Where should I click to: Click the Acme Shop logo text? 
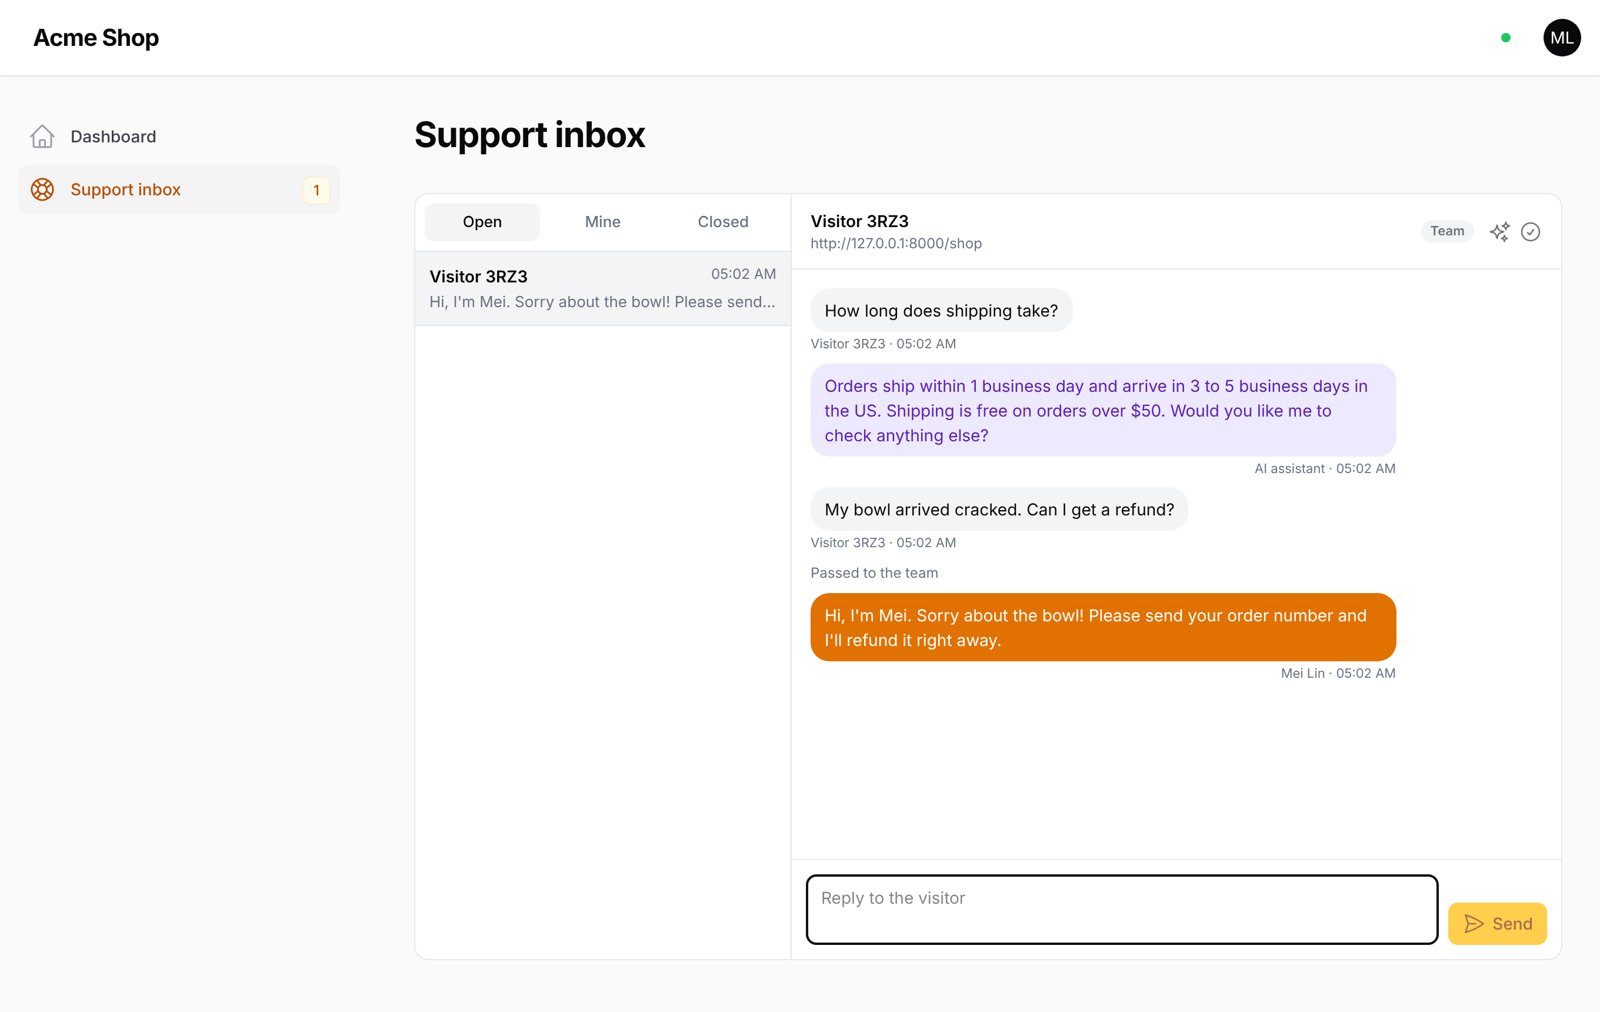tap(96, 38)
